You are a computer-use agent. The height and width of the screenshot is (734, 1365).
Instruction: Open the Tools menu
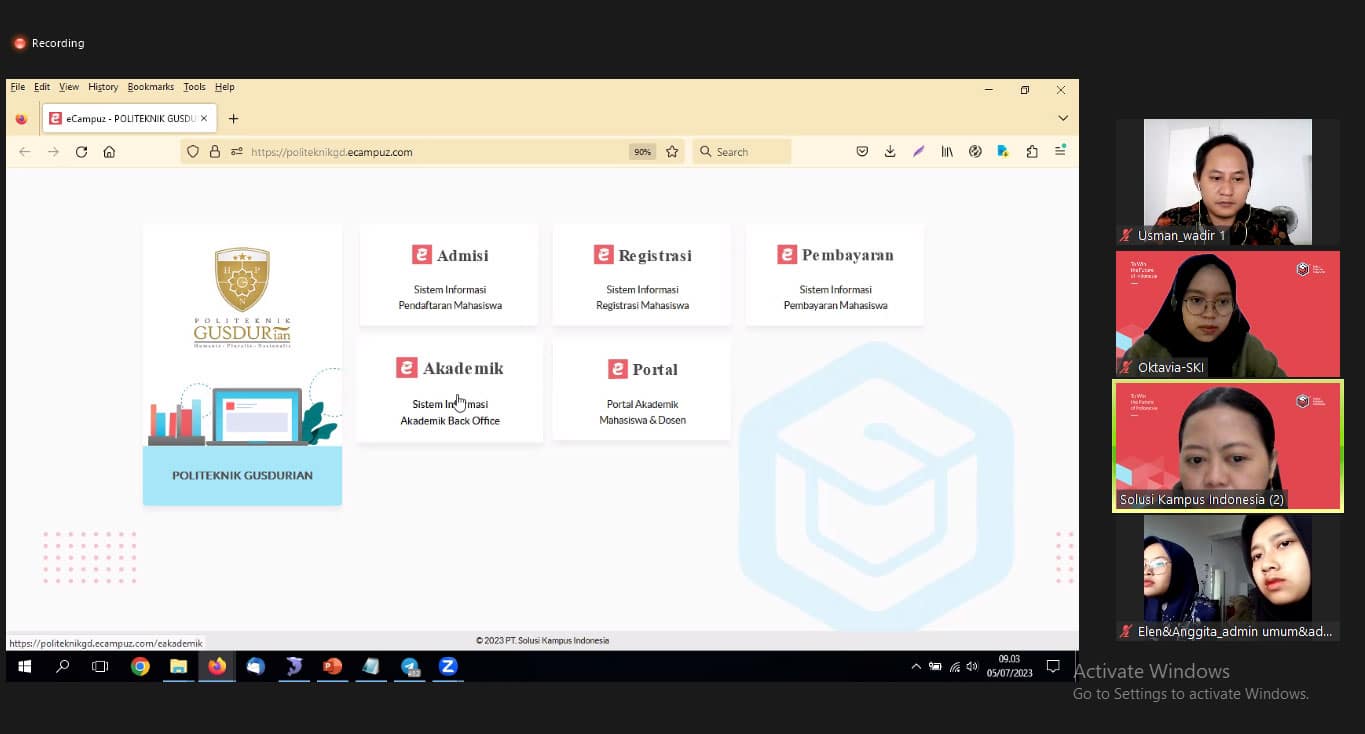(x=195, y=87)
